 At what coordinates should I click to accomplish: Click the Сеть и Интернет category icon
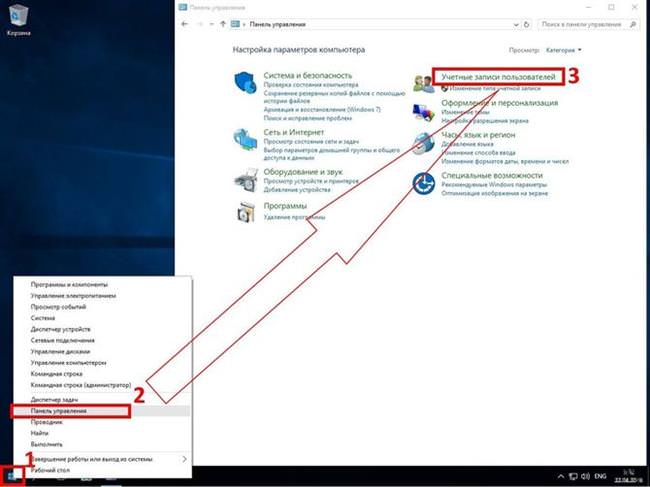tap(245, 139)
